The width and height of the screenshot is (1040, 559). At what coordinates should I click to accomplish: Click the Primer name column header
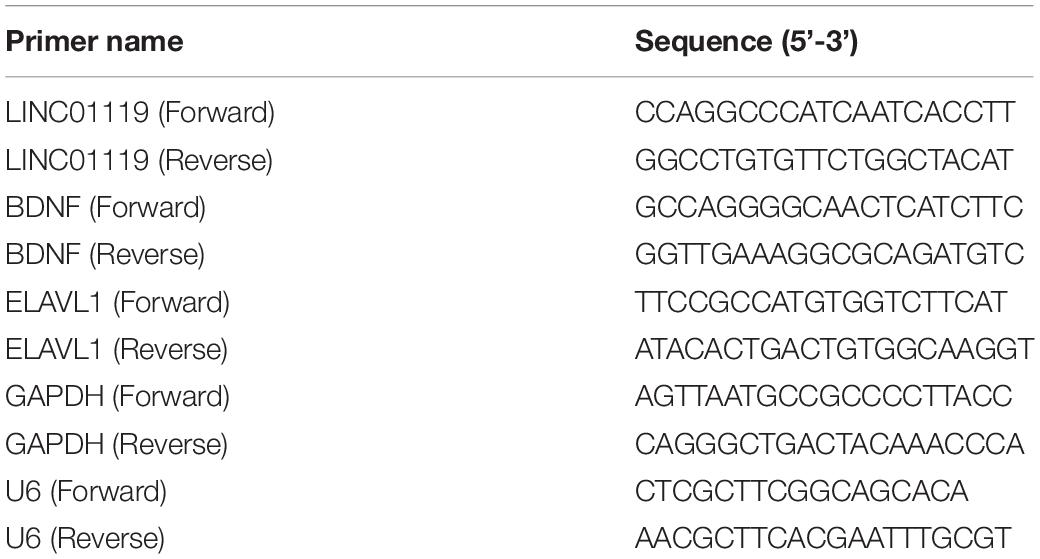(94, 42)
